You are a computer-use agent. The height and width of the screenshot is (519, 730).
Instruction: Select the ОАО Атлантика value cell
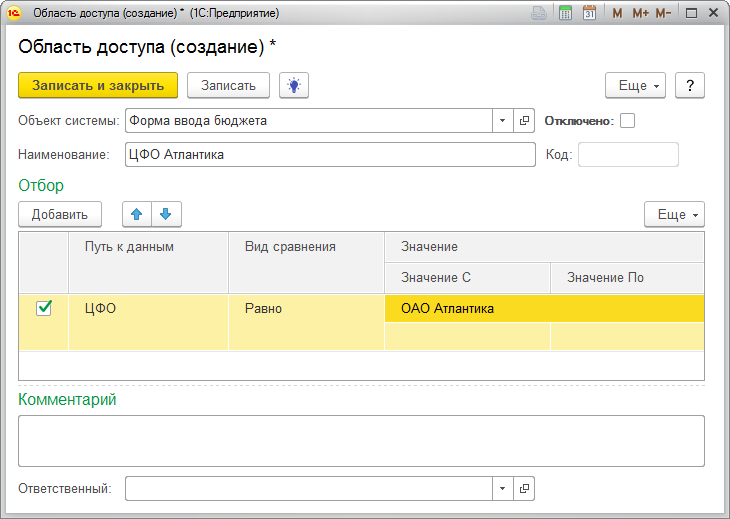[x=543, y=308]
